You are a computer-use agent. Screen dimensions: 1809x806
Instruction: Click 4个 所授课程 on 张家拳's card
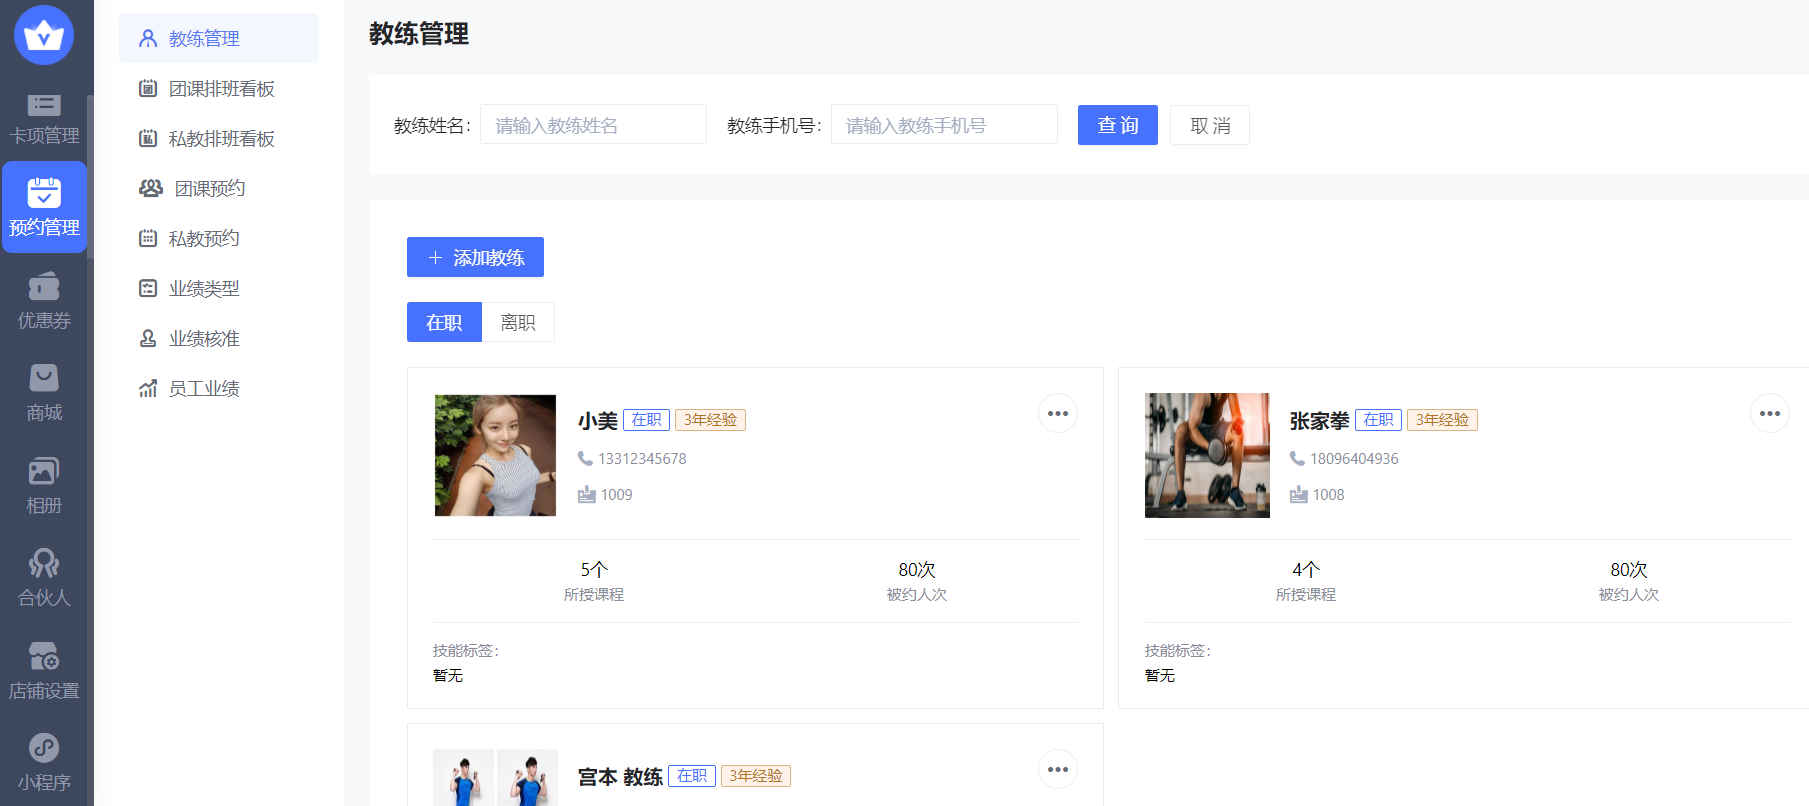1306,581
